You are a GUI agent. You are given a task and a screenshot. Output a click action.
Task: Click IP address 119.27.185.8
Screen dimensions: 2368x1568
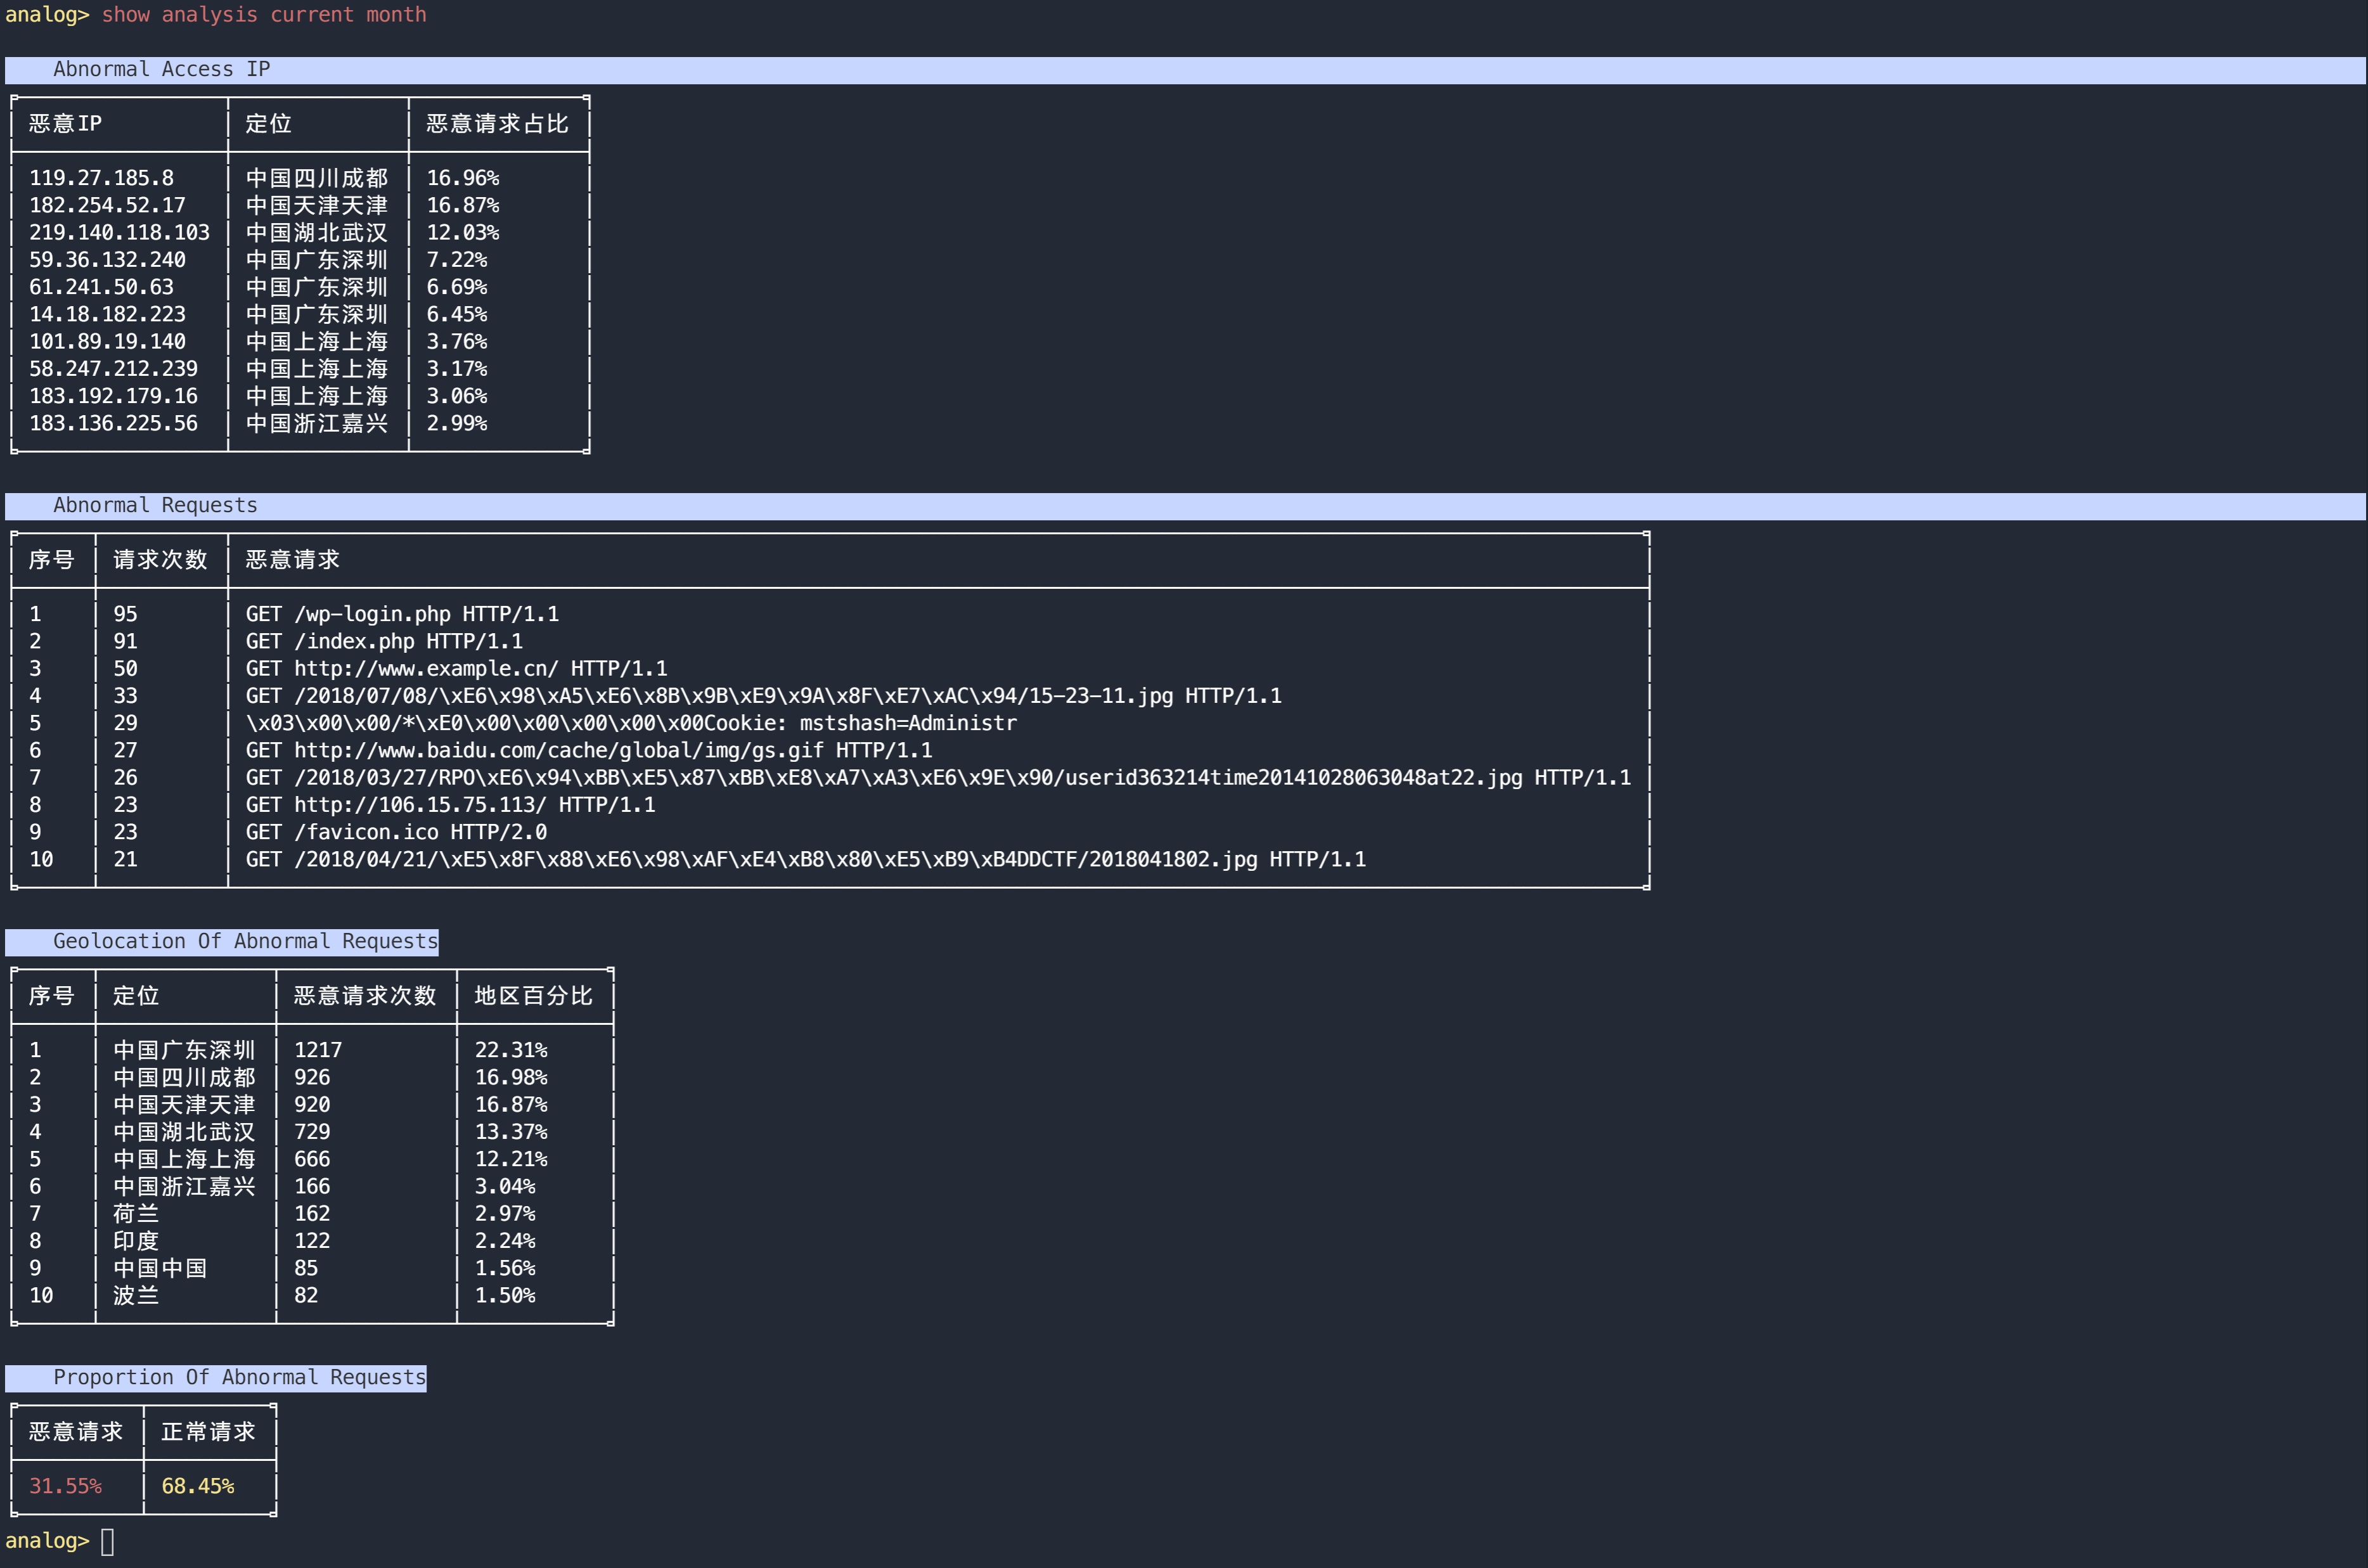point(101,178)
